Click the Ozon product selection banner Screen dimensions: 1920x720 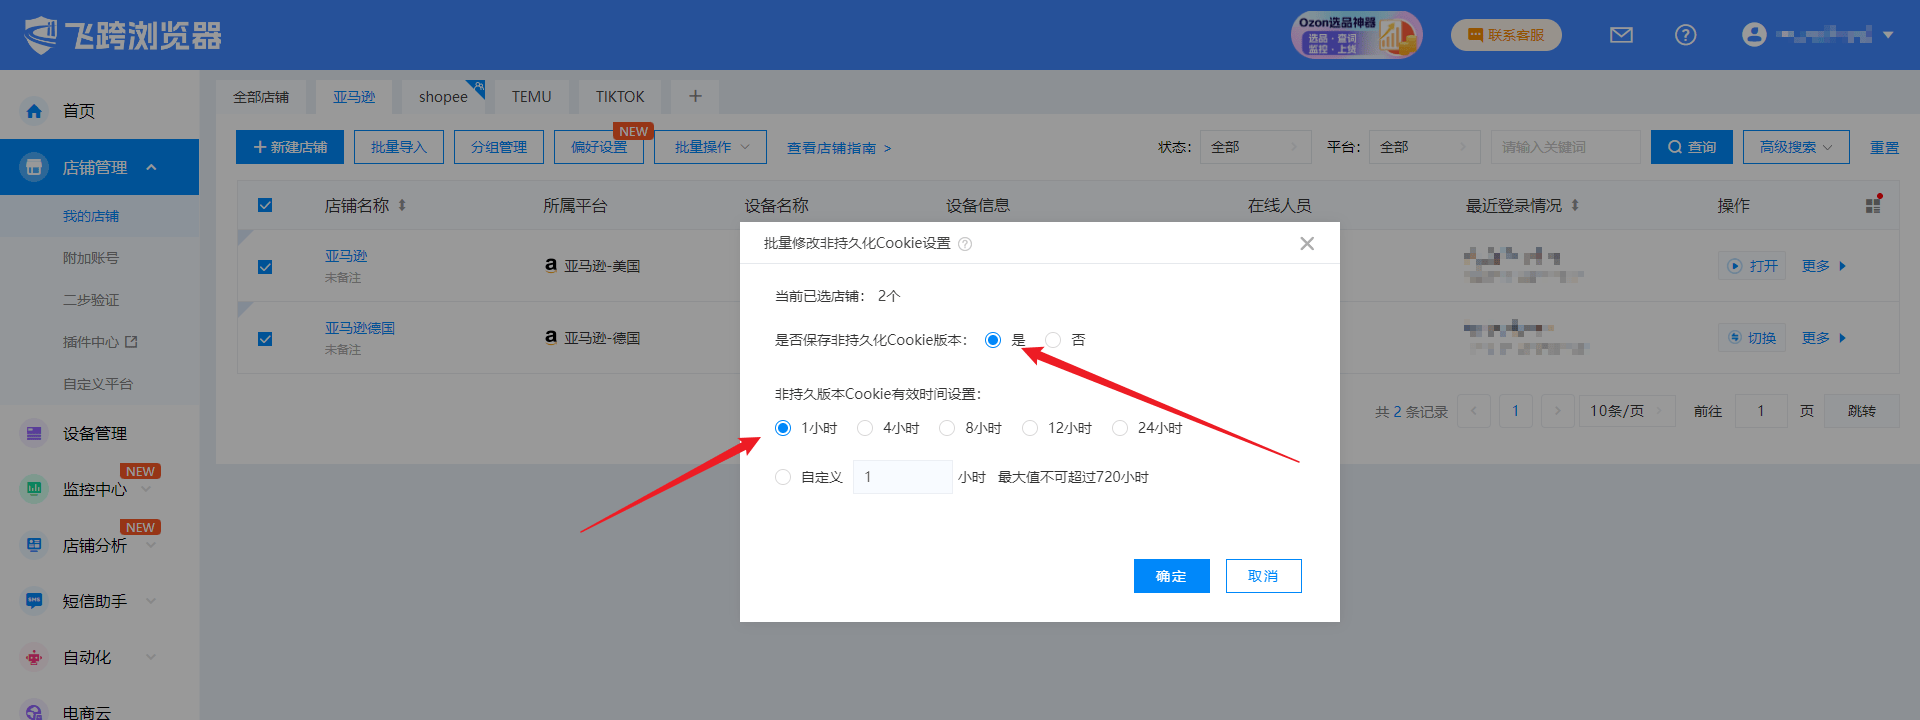(x=1356, y=35)
